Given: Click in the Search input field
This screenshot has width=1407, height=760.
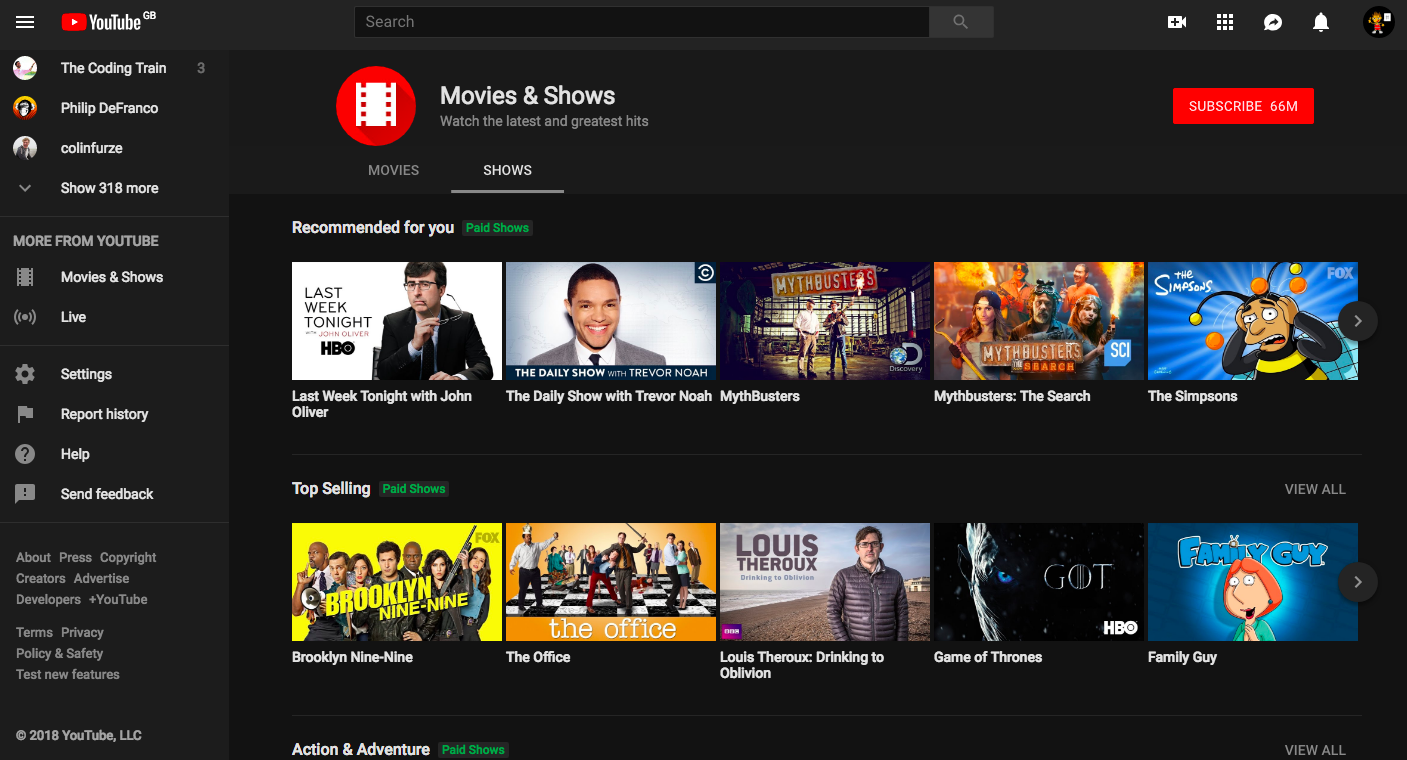Looking at the screenshot, I should point(641,22).
